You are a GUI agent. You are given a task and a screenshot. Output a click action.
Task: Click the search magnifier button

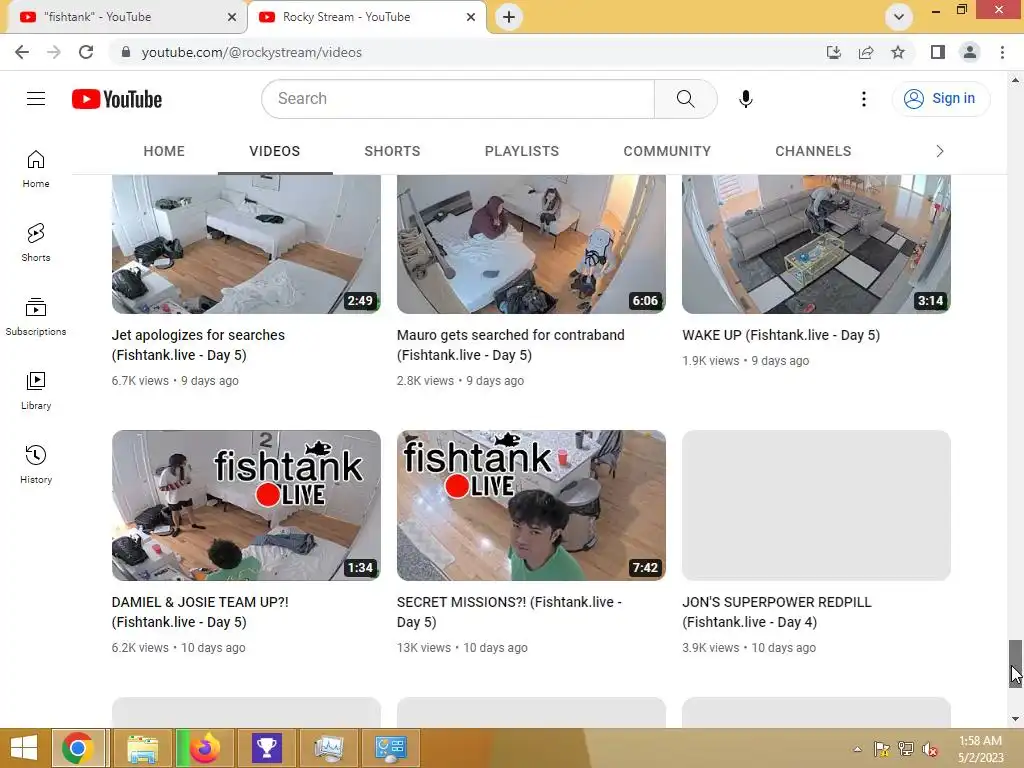[685, 99]
